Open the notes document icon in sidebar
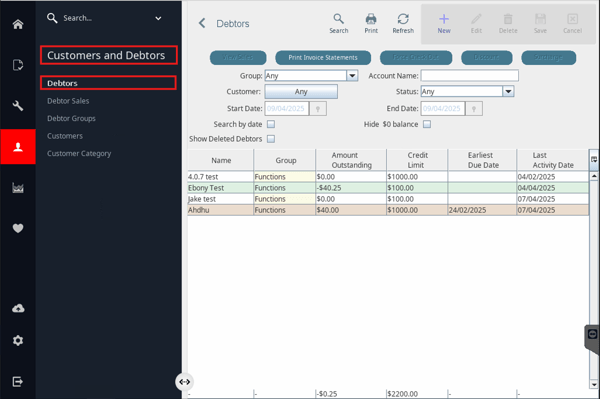 pyautogui.click(x=18, y=65)
